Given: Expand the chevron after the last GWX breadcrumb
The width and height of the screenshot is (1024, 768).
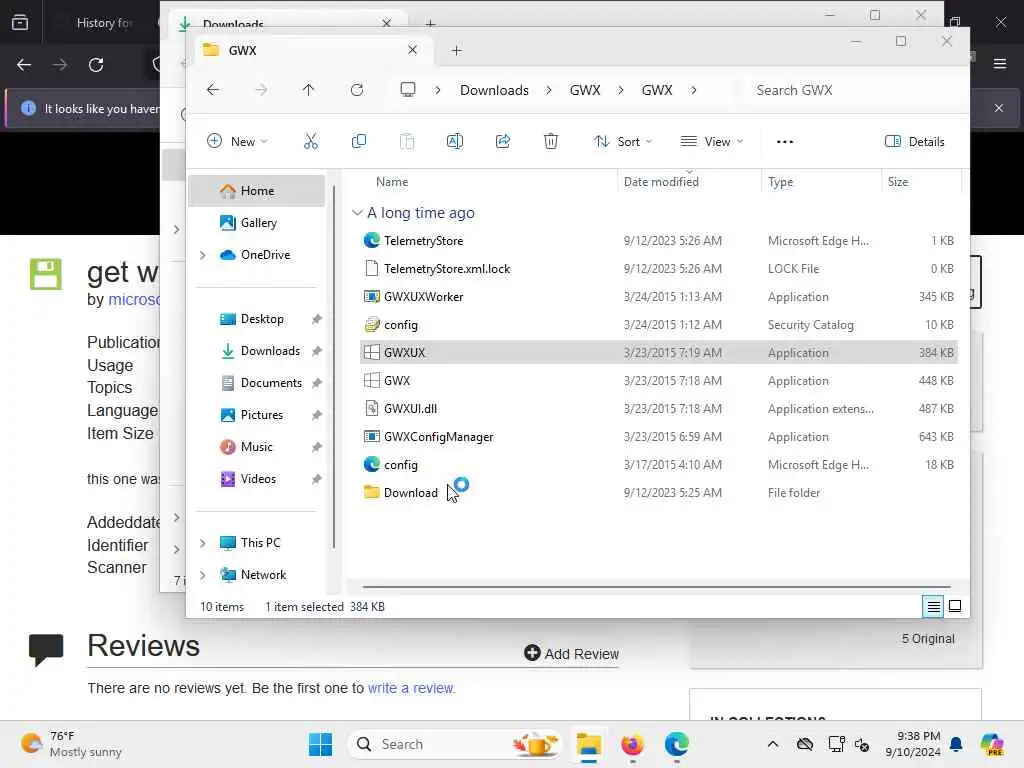Looking at the screenshot, I should point(694,90).
